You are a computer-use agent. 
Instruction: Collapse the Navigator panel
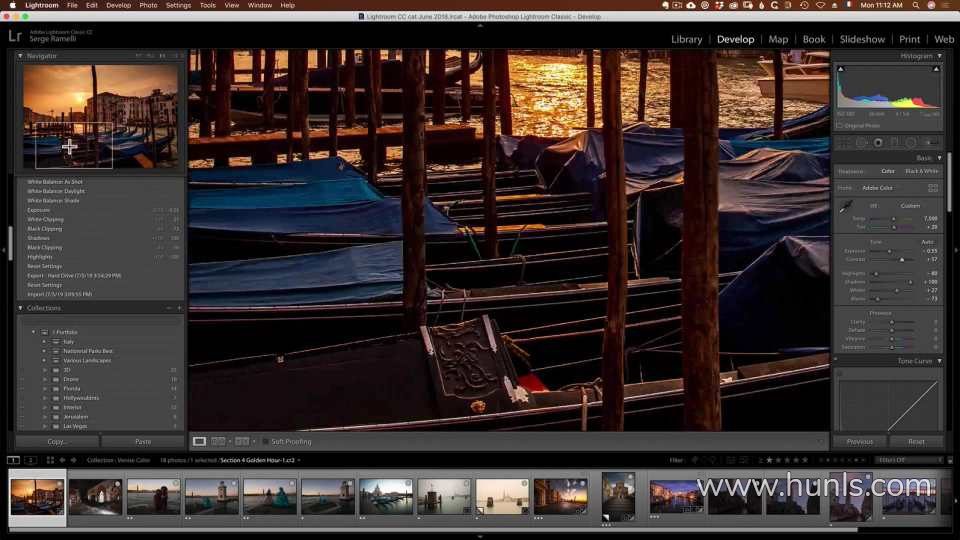click(20, 56)
